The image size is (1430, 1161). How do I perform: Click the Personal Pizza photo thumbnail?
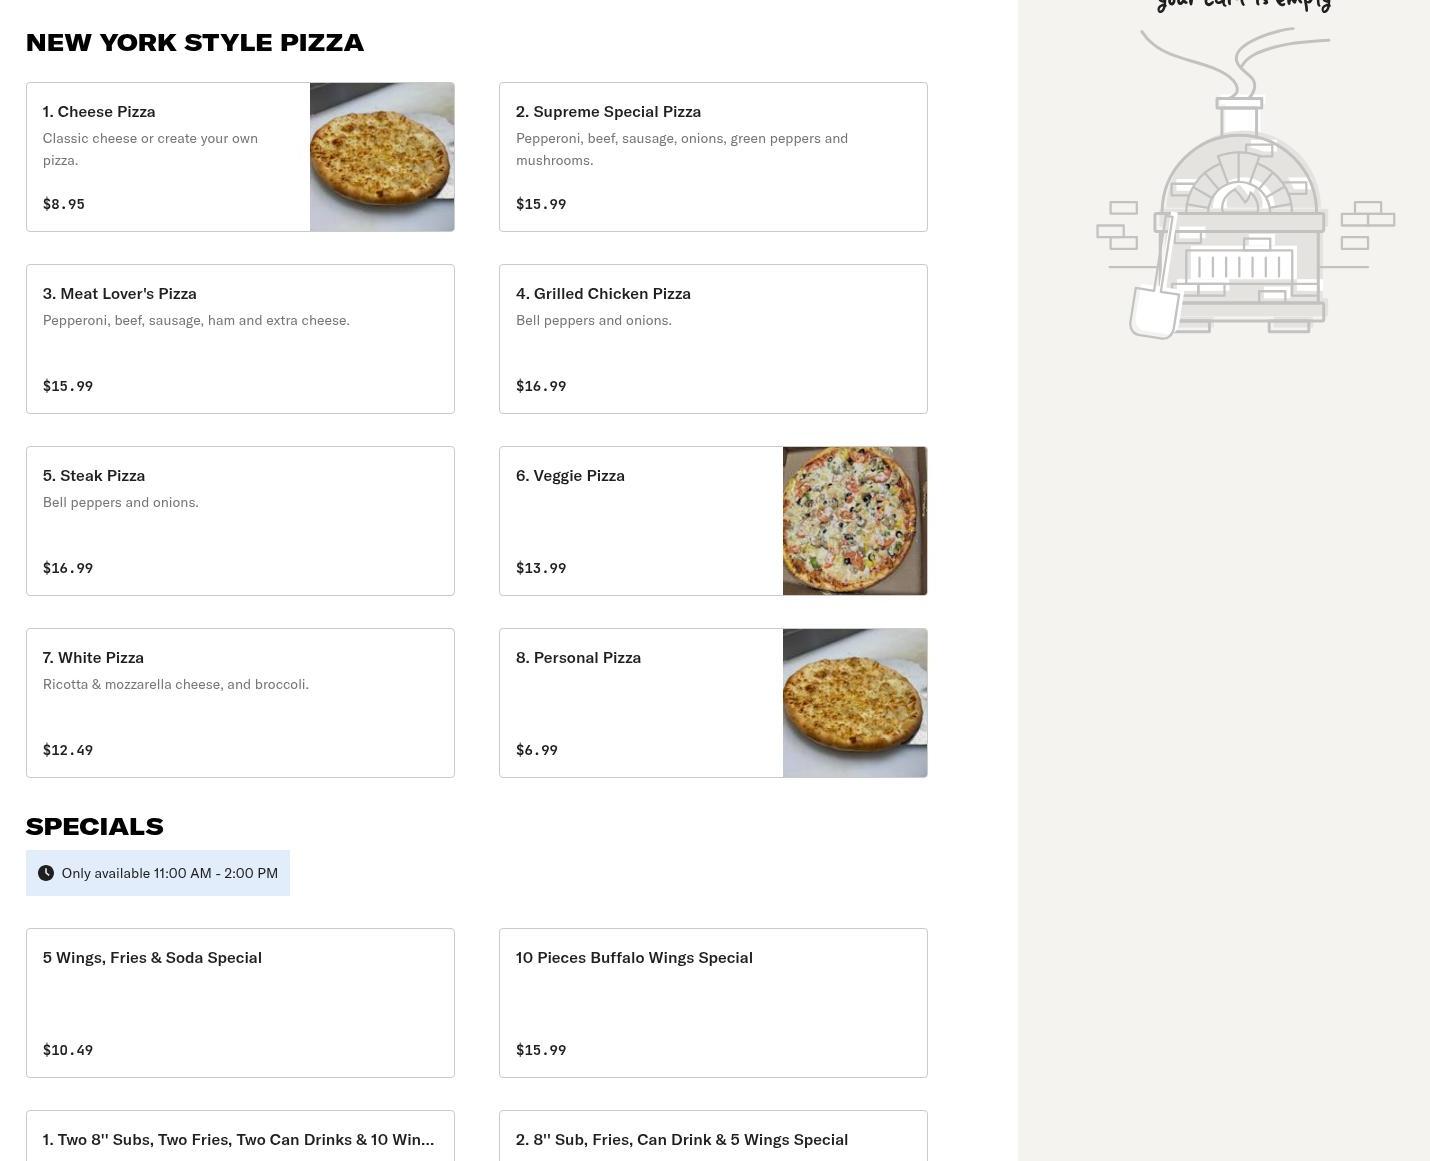coord(855,703)
